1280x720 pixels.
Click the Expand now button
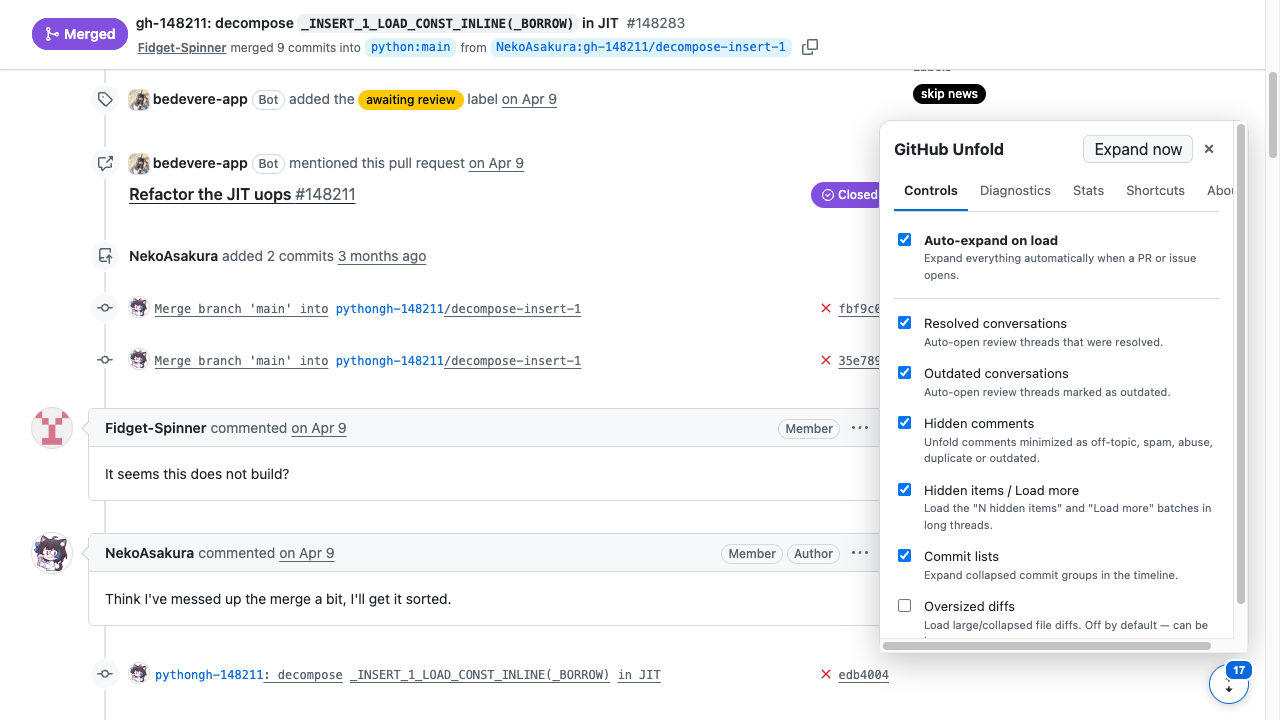[x=1138, y=149]
